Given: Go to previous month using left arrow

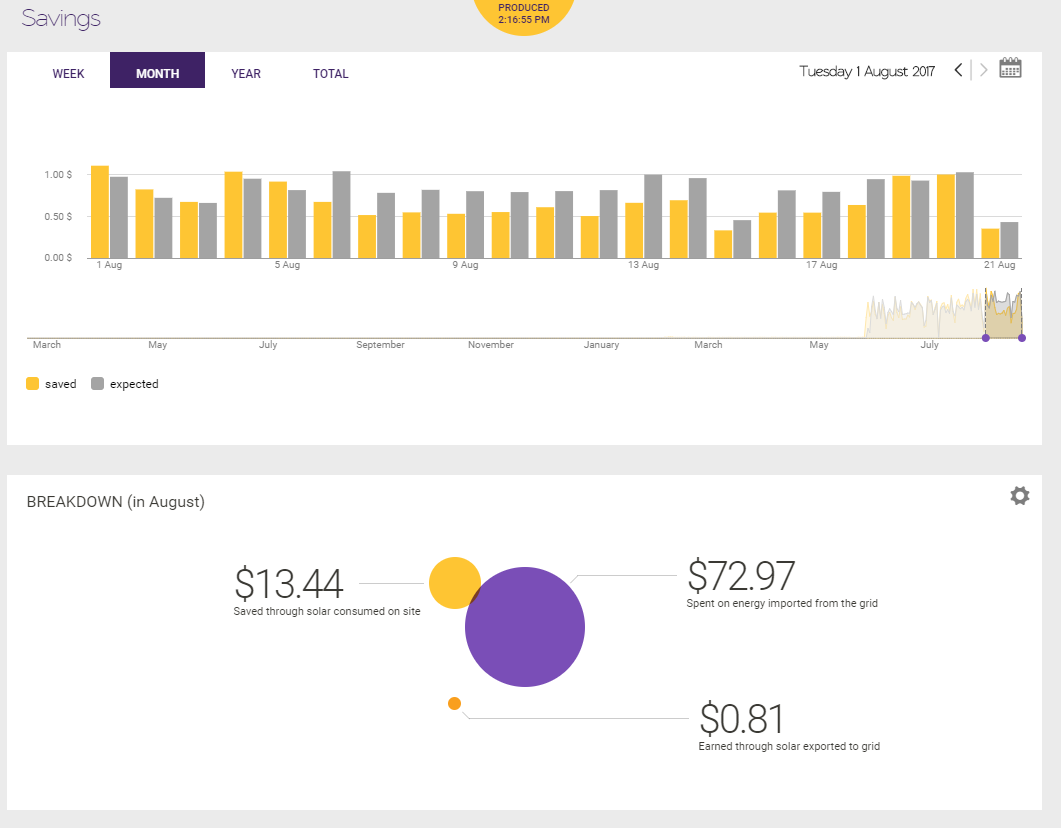Looking at the screenshot, I should (958, 70).
